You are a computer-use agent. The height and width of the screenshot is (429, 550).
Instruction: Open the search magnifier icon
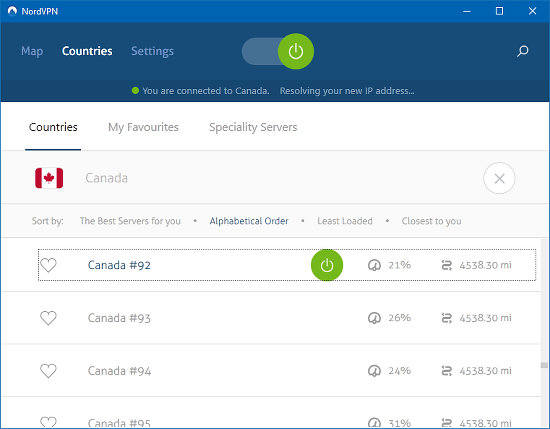click(522, 51)
